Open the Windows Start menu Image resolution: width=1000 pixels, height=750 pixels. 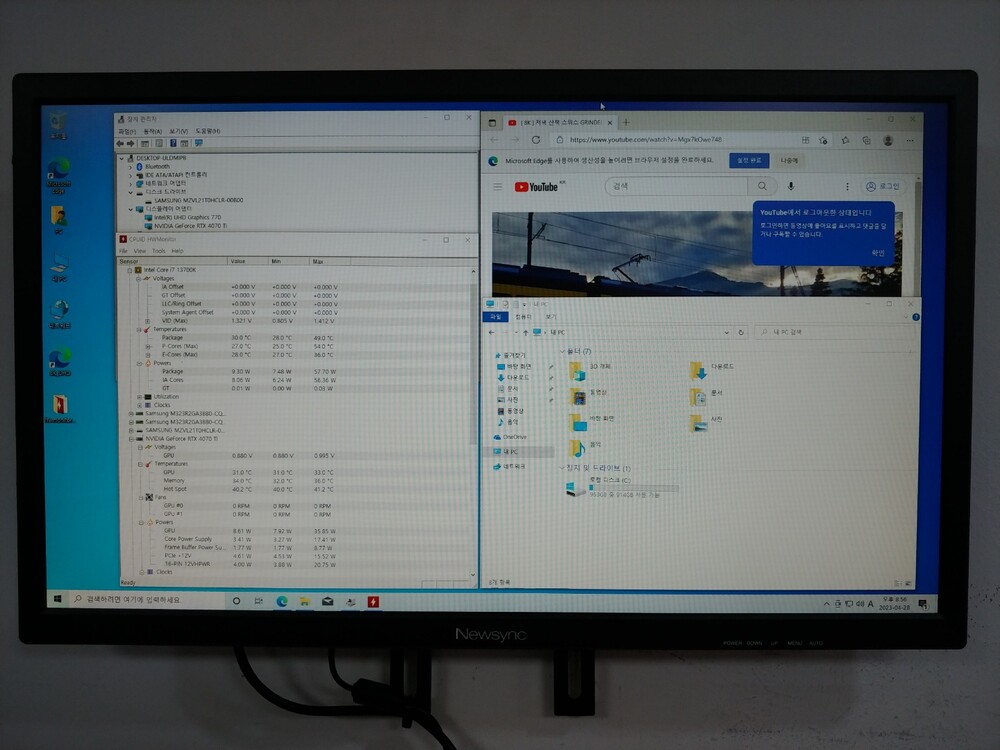click(x=59, y=599)
